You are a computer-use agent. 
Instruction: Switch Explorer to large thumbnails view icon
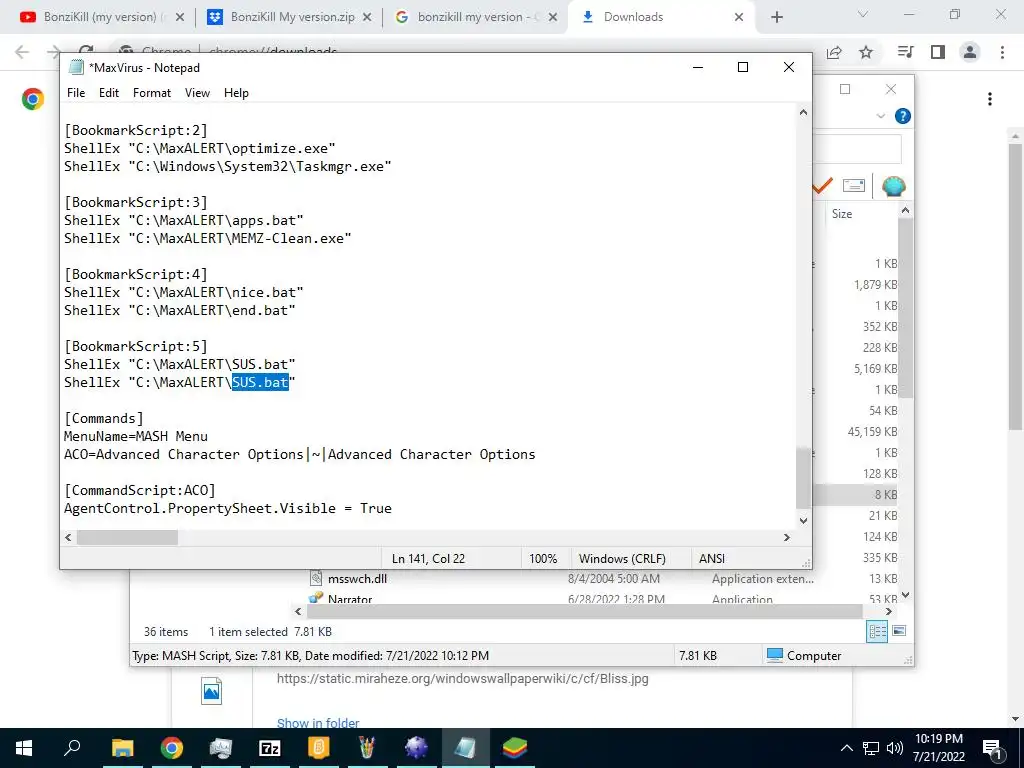[x=899, y=631]
